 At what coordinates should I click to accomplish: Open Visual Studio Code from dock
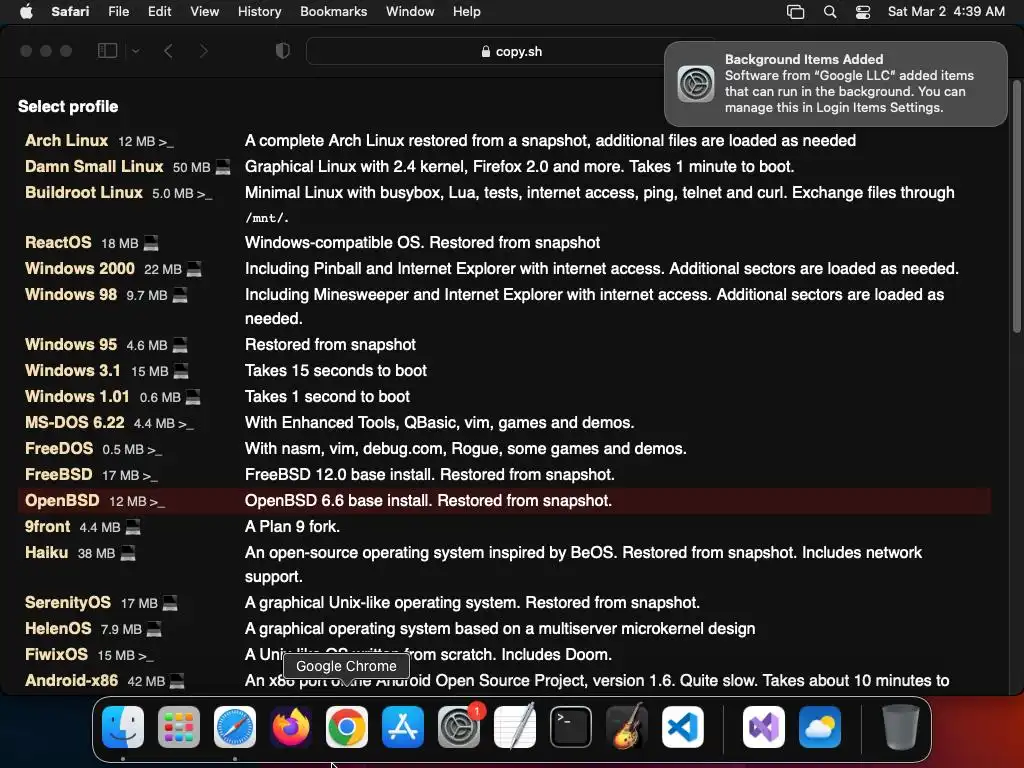pyautogui.click(x=683, y=727)
